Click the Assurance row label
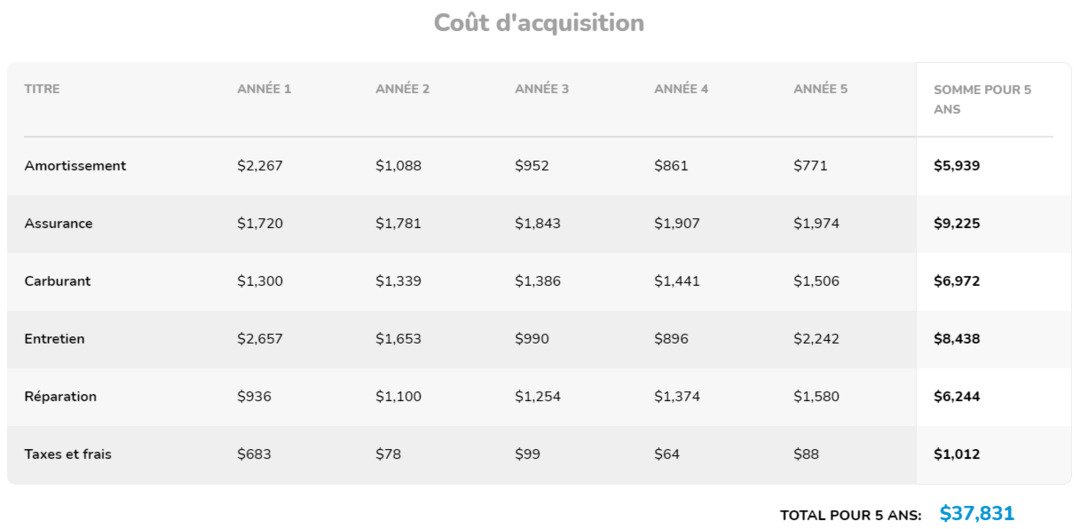1080x529 pixels. [58, 224]
